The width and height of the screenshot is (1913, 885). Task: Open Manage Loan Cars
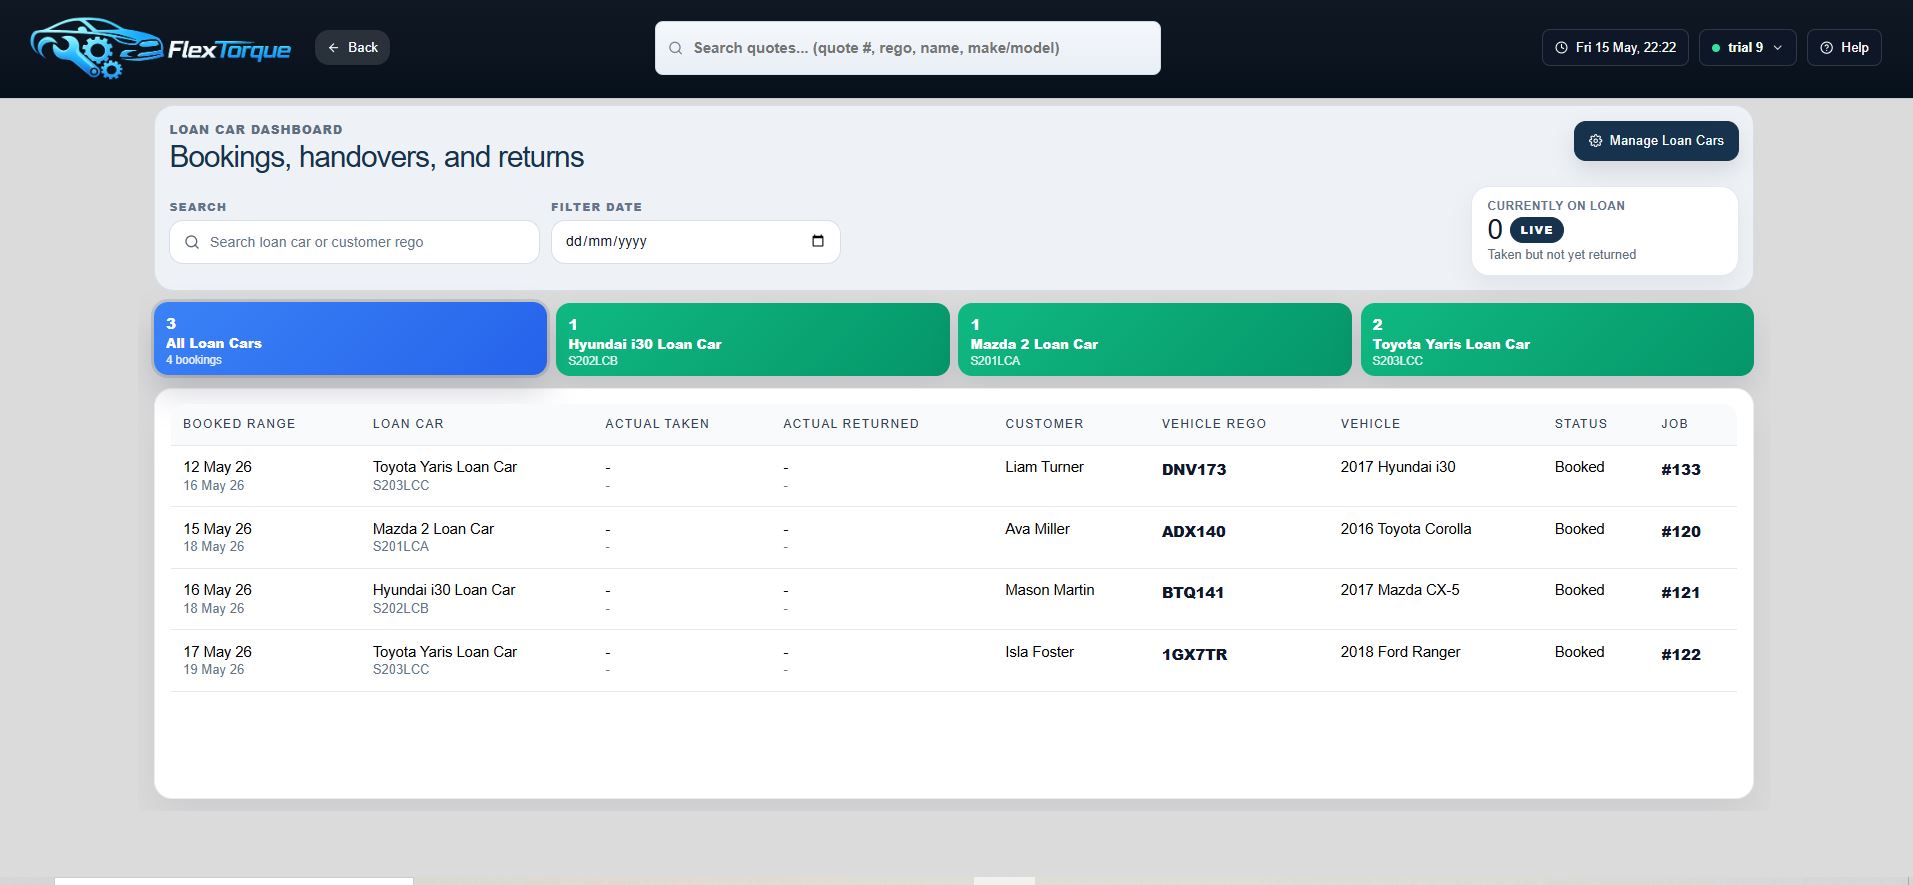coord(1656,141)
